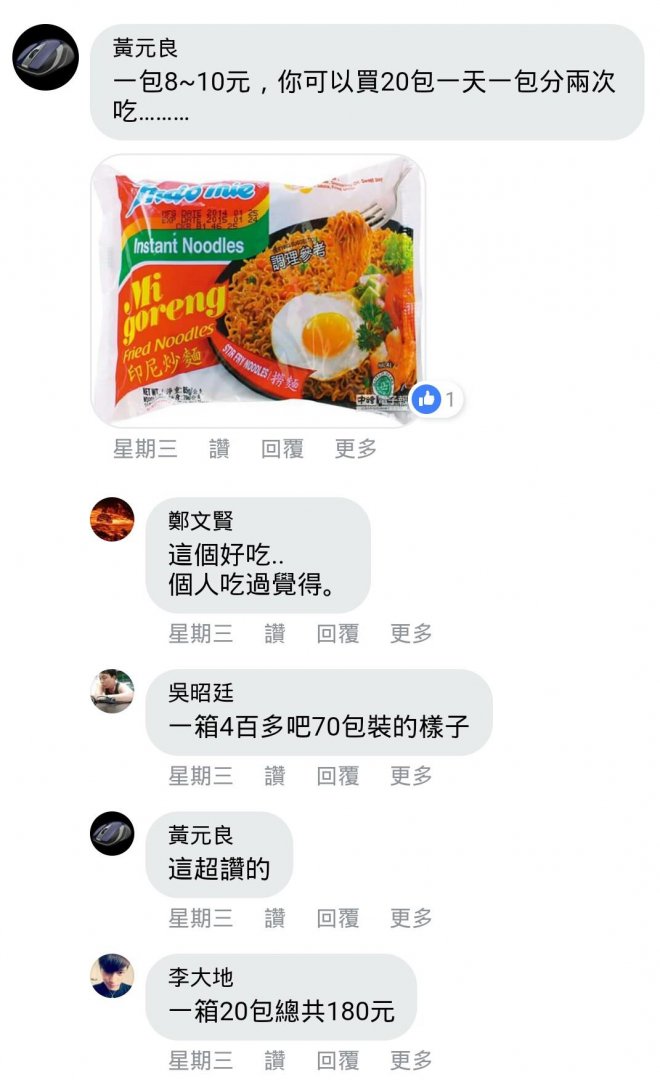Open 更多 menu under 這超讚的 reply
660x1080 pixels.
pyautogui.click(x=411, y=917)
